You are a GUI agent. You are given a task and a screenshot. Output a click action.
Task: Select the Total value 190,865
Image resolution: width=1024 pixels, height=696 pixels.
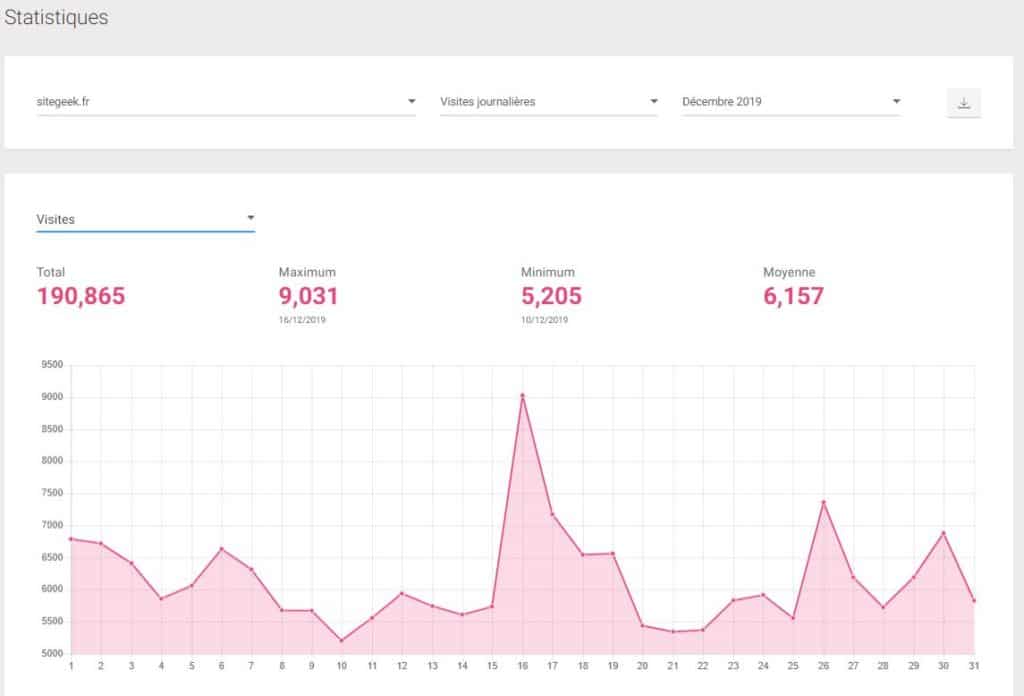(80, 296)
